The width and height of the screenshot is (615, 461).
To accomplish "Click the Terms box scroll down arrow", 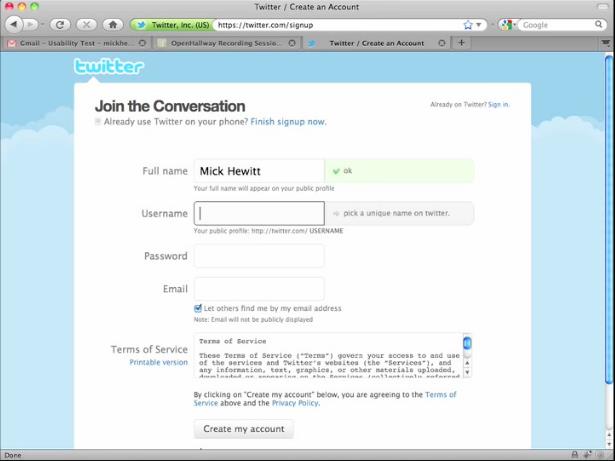I will (x=467, y=372).
